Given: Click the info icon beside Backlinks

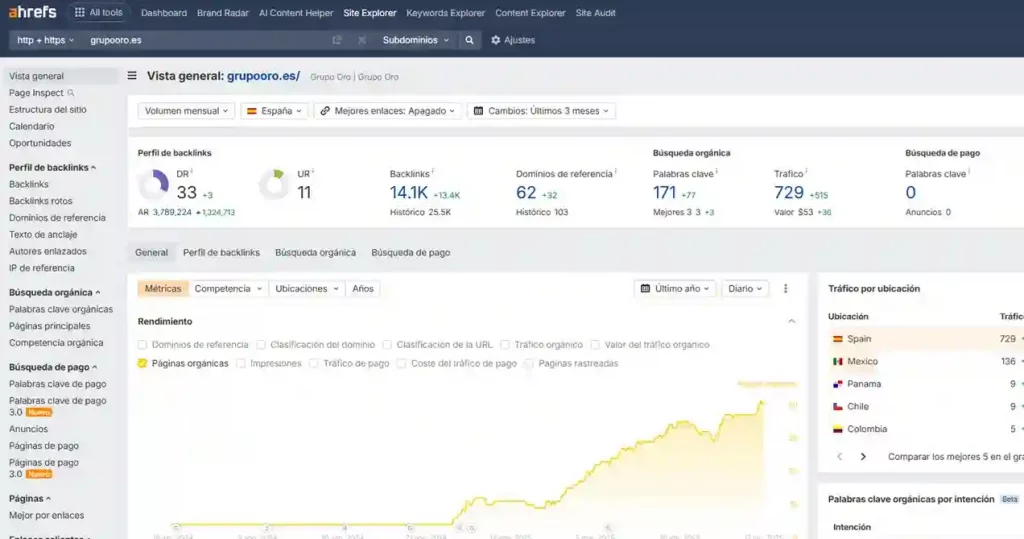Looking at the screenshot, I should pos(433,172).
